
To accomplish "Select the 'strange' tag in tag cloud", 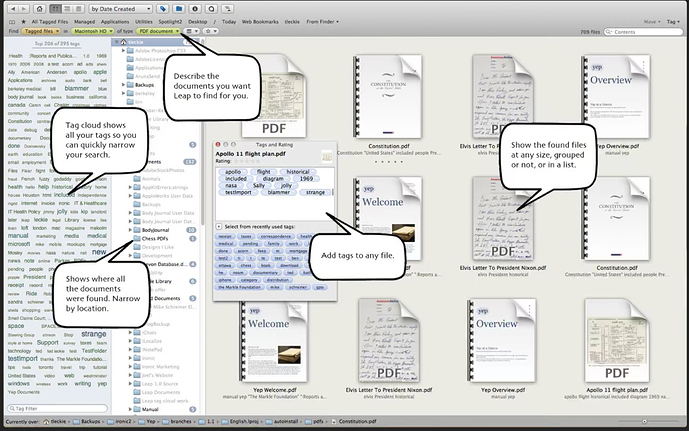I will pyautogui.click(x=94, y=334).
